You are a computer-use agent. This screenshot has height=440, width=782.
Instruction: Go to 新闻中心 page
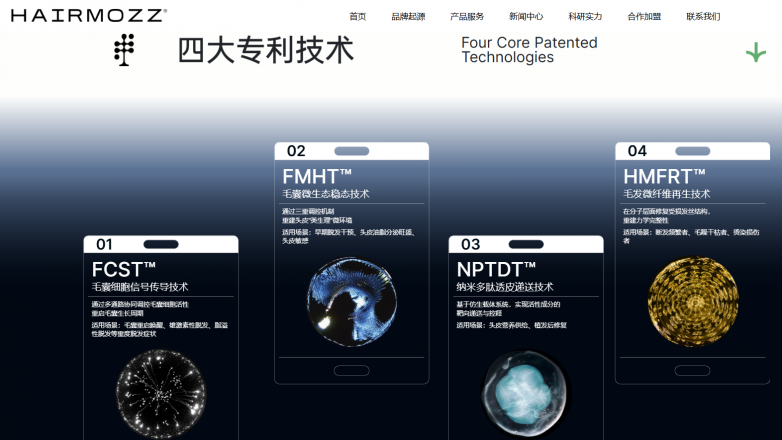526,16
